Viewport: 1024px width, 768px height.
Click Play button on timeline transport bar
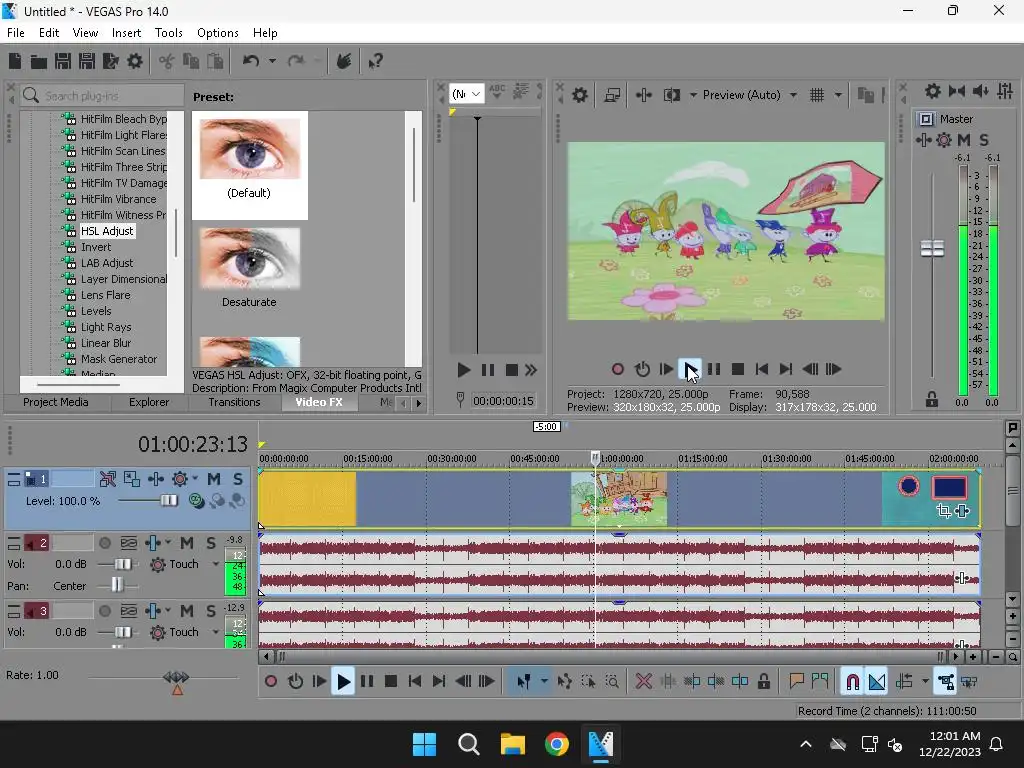(x=343, y=682)
